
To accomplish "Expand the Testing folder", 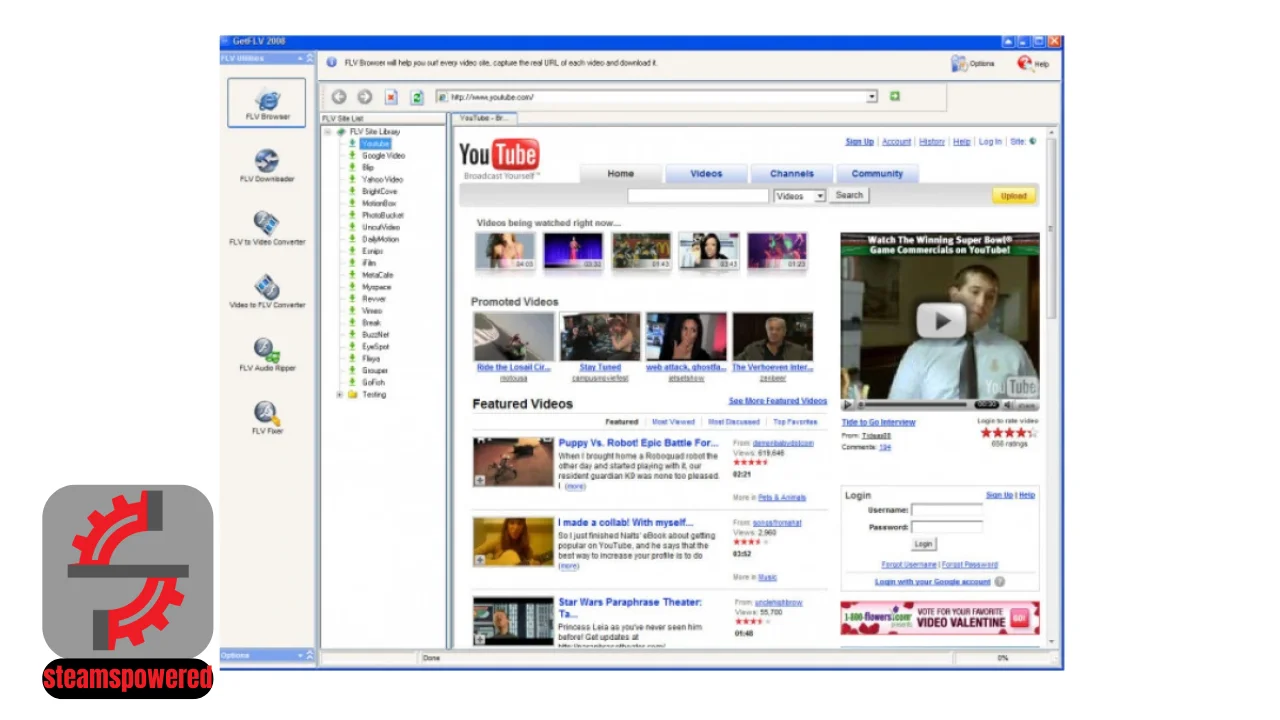I will tap(340, 394).
